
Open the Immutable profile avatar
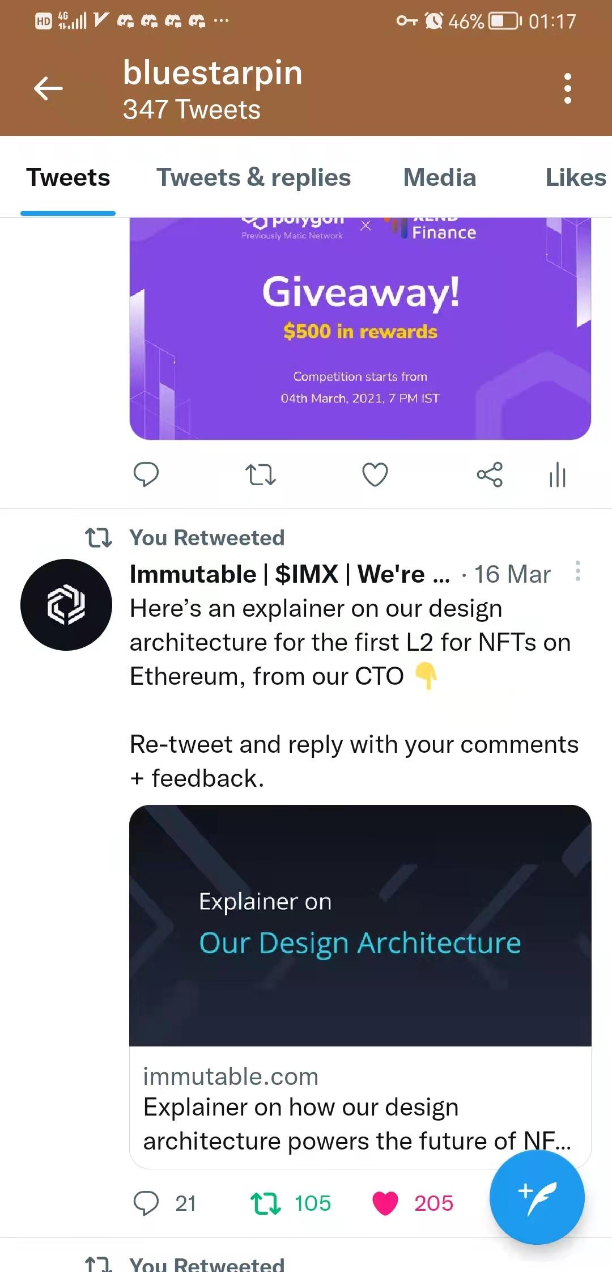(x=66, y=605)
